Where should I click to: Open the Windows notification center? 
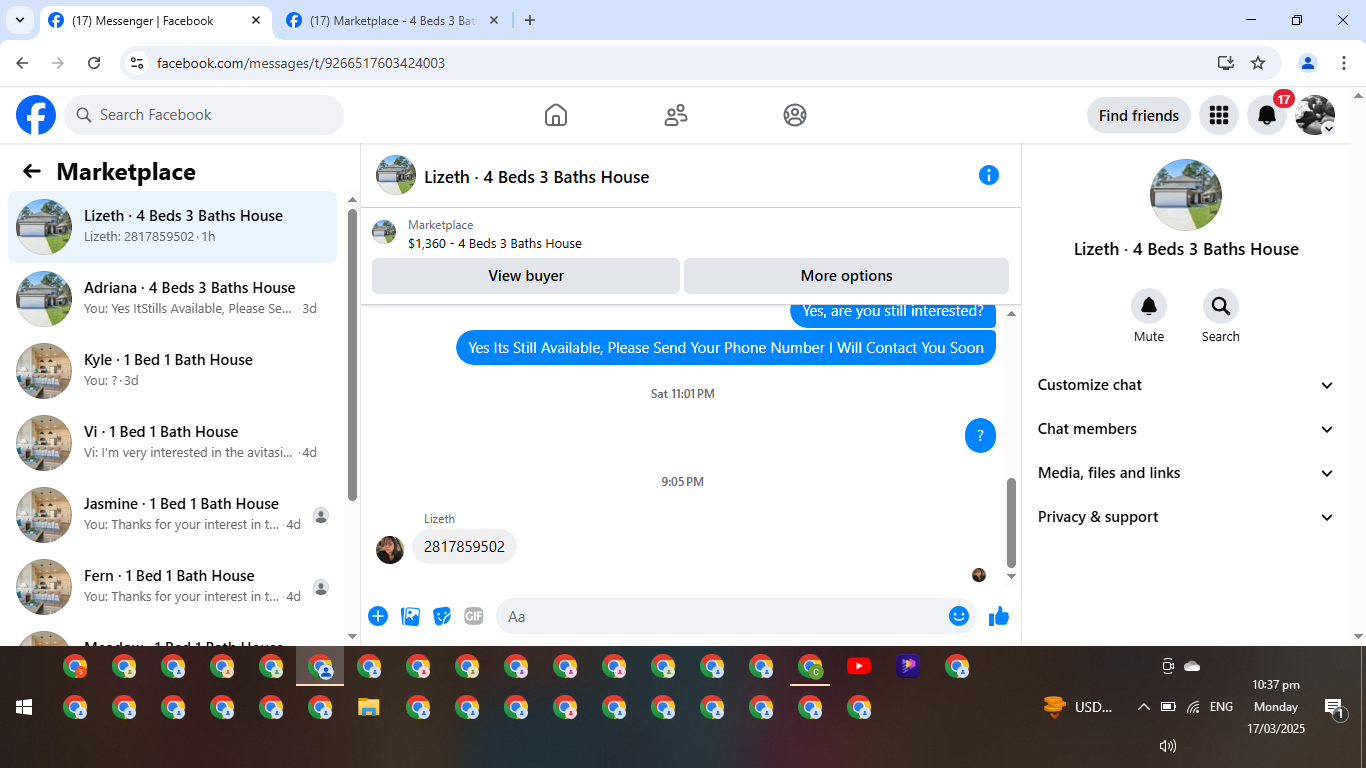[x=1334, y=708]
